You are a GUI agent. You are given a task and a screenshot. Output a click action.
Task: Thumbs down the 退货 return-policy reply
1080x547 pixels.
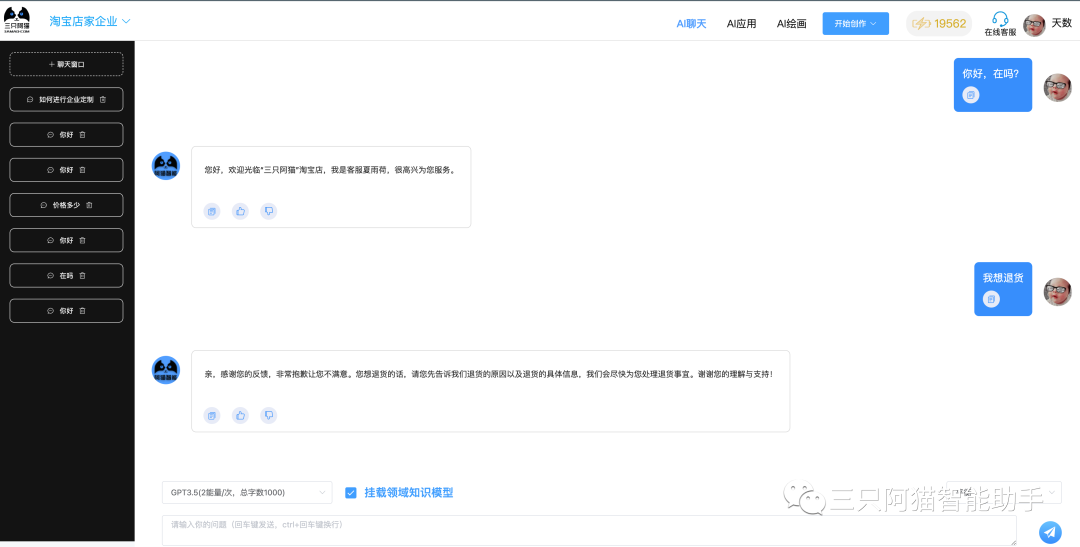269,415
